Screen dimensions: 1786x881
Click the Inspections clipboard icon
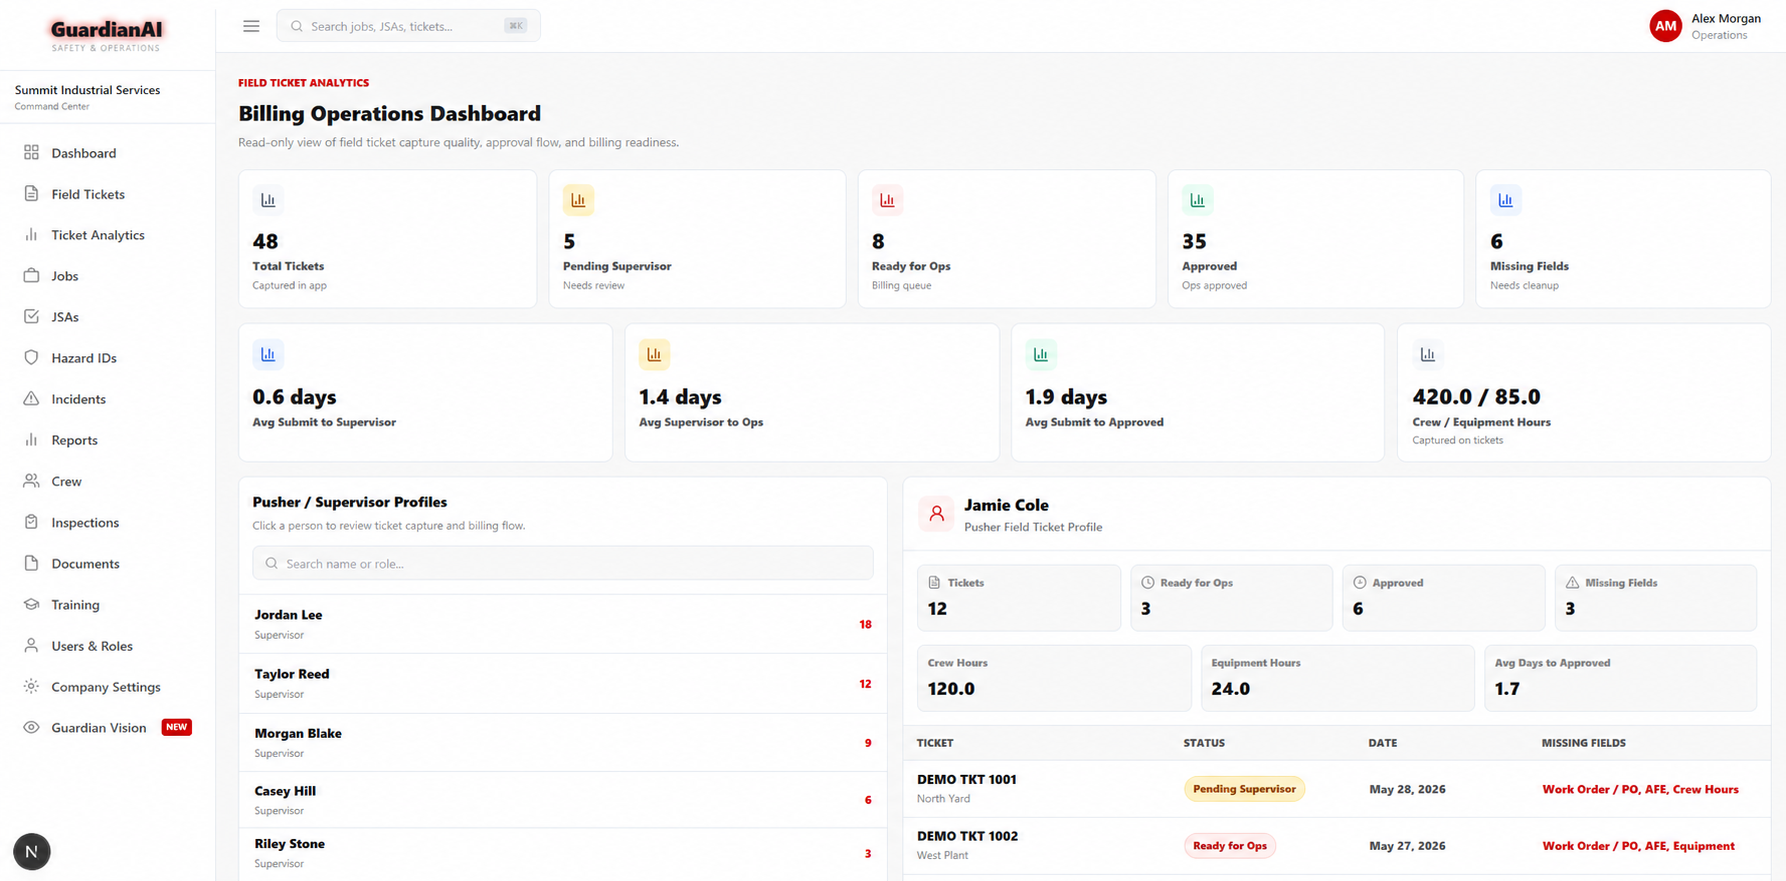pos(31,522)
